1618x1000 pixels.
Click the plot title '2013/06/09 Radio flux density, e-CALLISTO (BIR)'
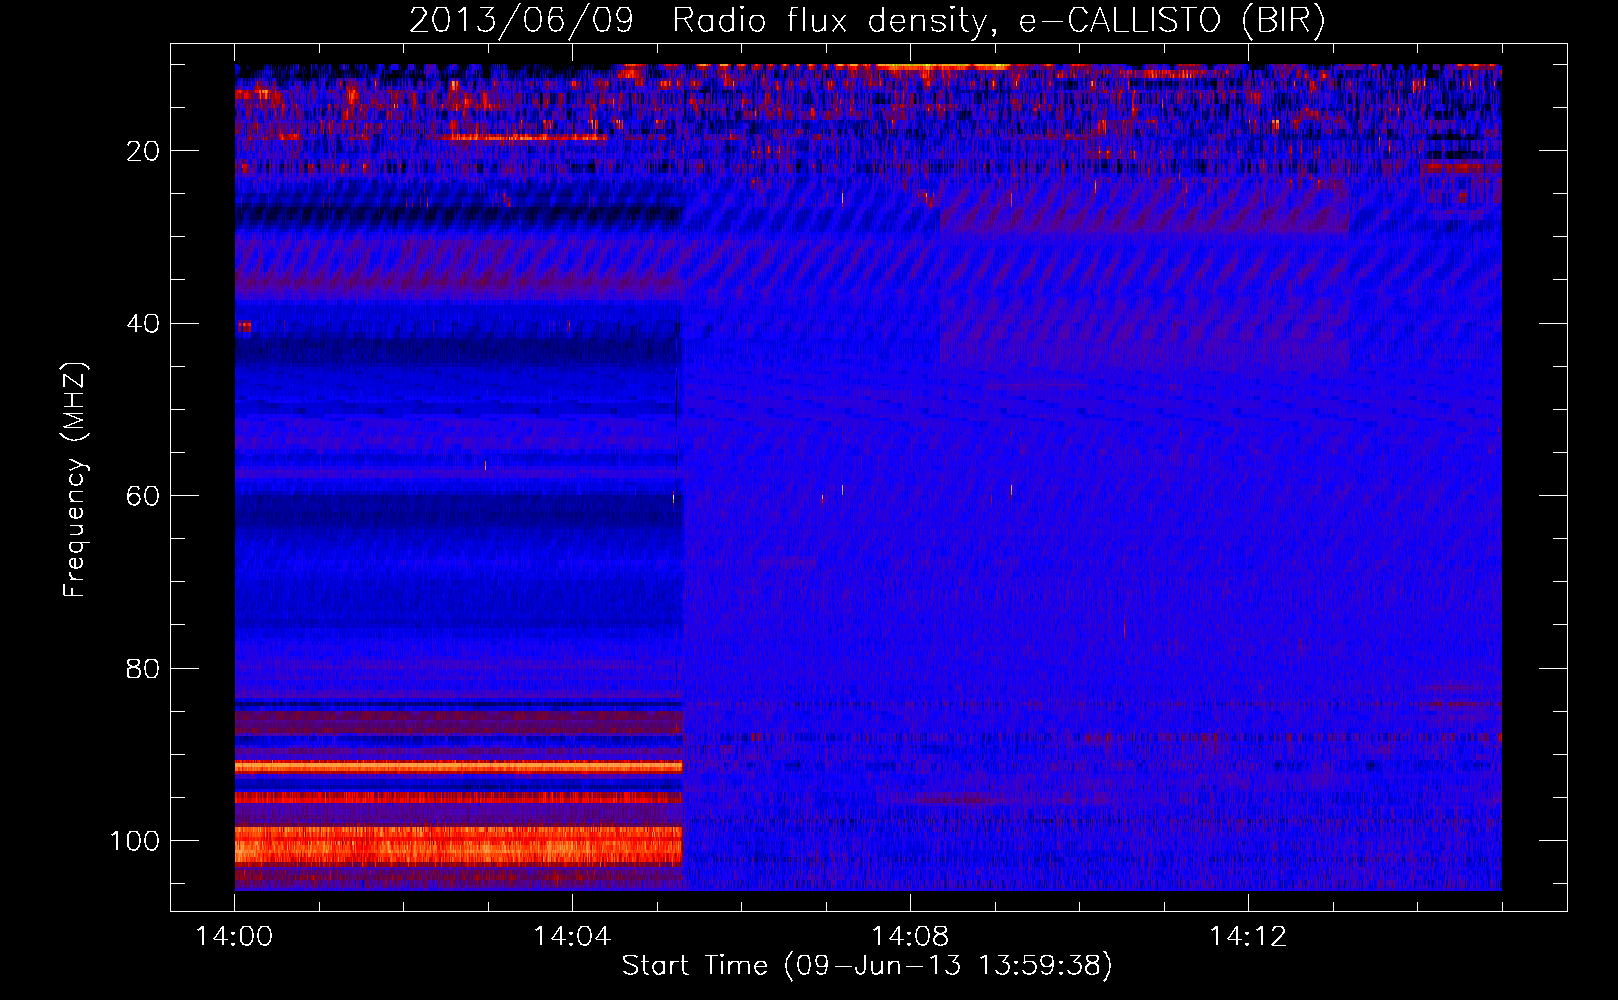coord(867,21)
